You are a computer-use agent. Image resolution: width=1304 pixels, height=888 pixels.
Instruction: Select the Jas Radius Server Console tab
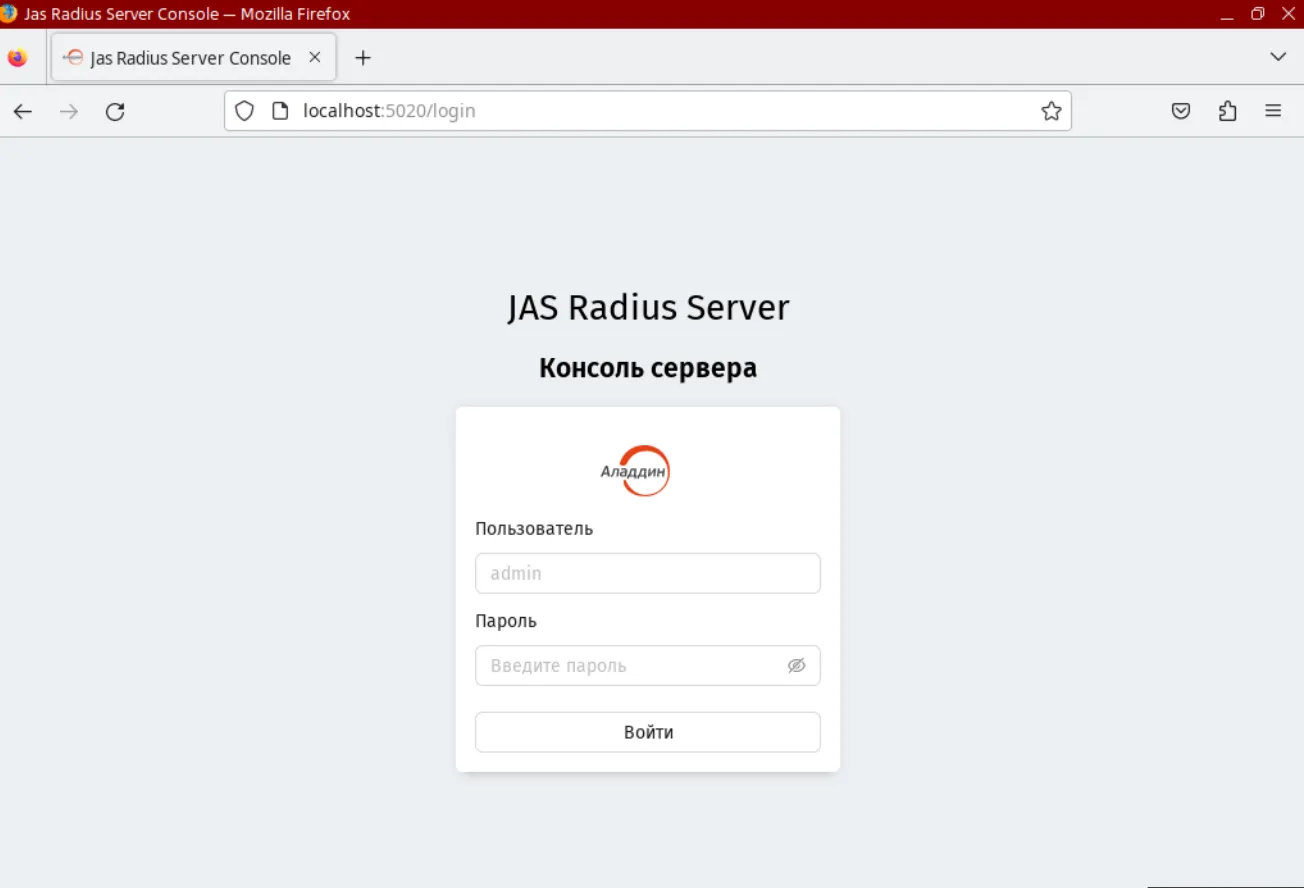tap(194, 58)
